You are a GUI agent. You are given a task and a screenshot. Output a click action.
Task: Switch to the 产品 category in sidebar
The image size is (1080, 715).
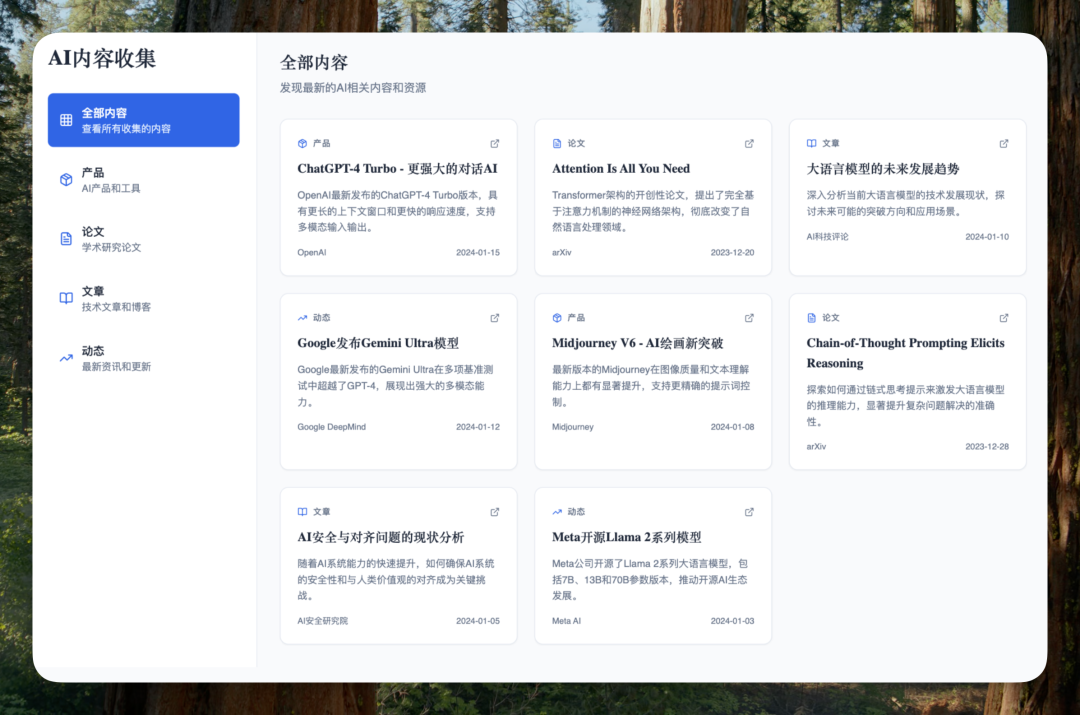click(x=143, y=180)
